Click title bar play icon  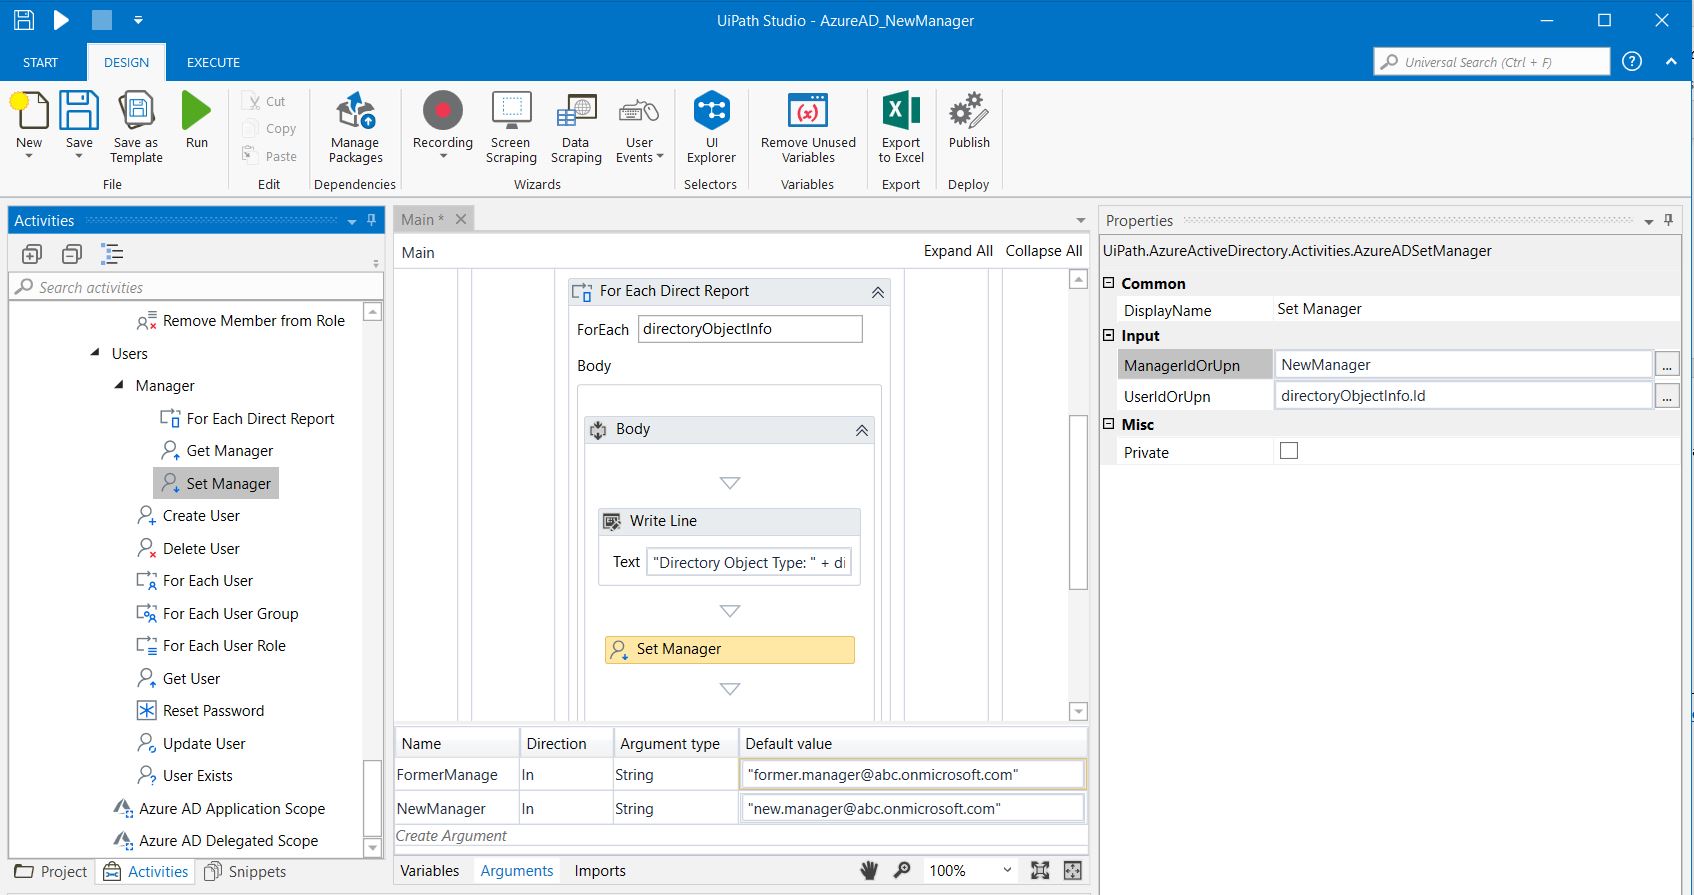(61, 19)
